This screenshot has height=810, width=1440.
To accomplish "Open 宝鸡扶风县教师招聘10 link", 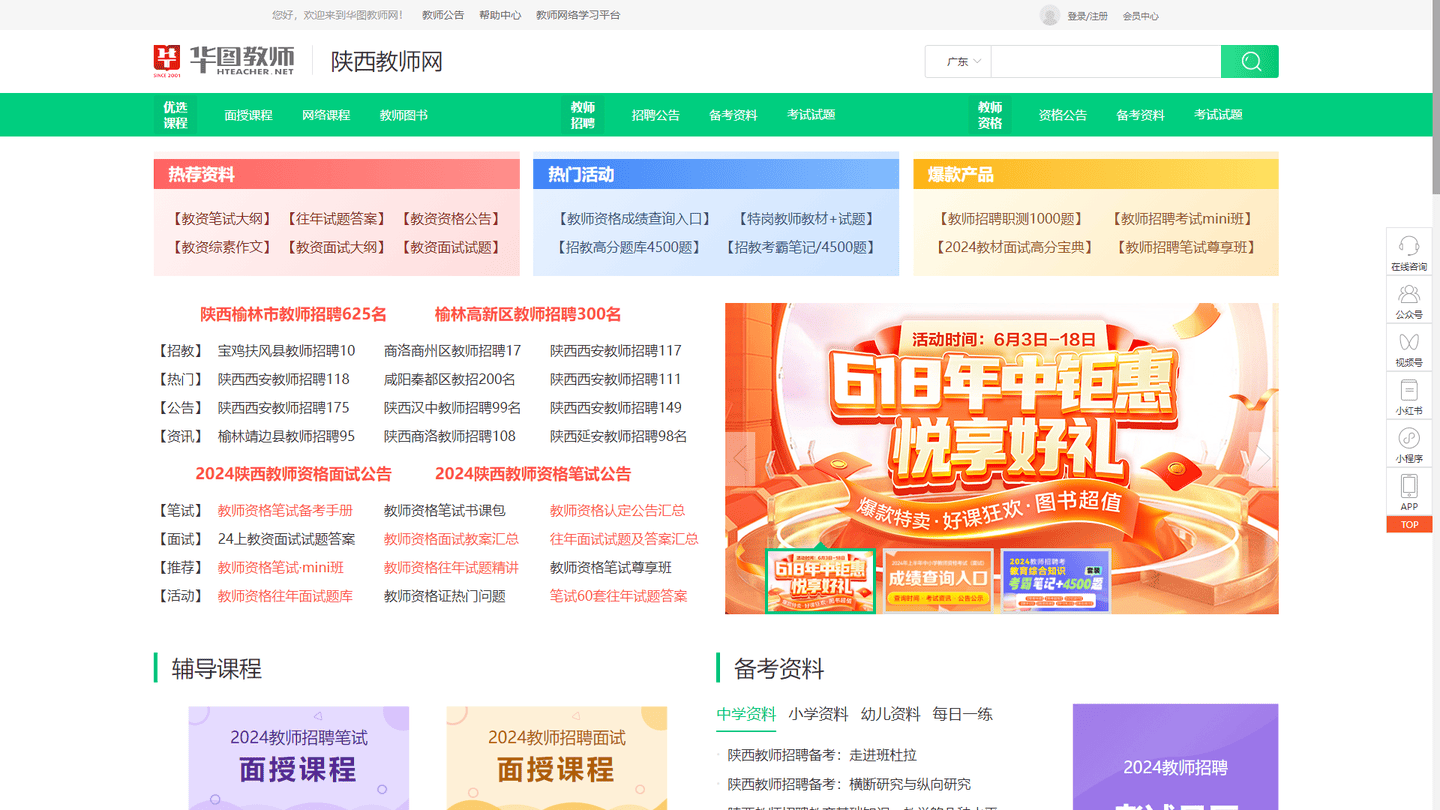I will 287,351.
